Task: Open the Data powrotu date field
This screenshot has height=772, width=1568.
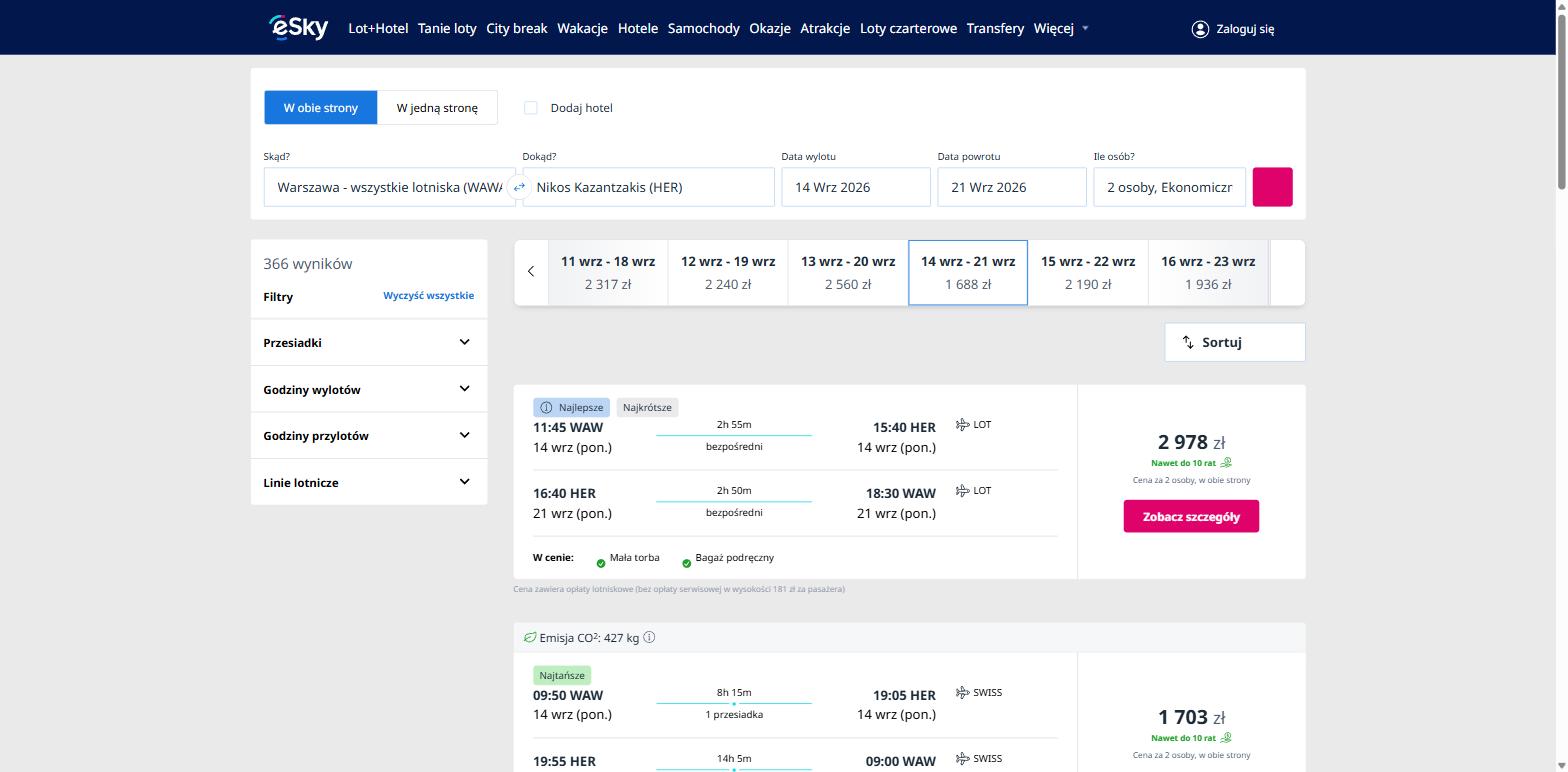Action: coord(1012,187)
